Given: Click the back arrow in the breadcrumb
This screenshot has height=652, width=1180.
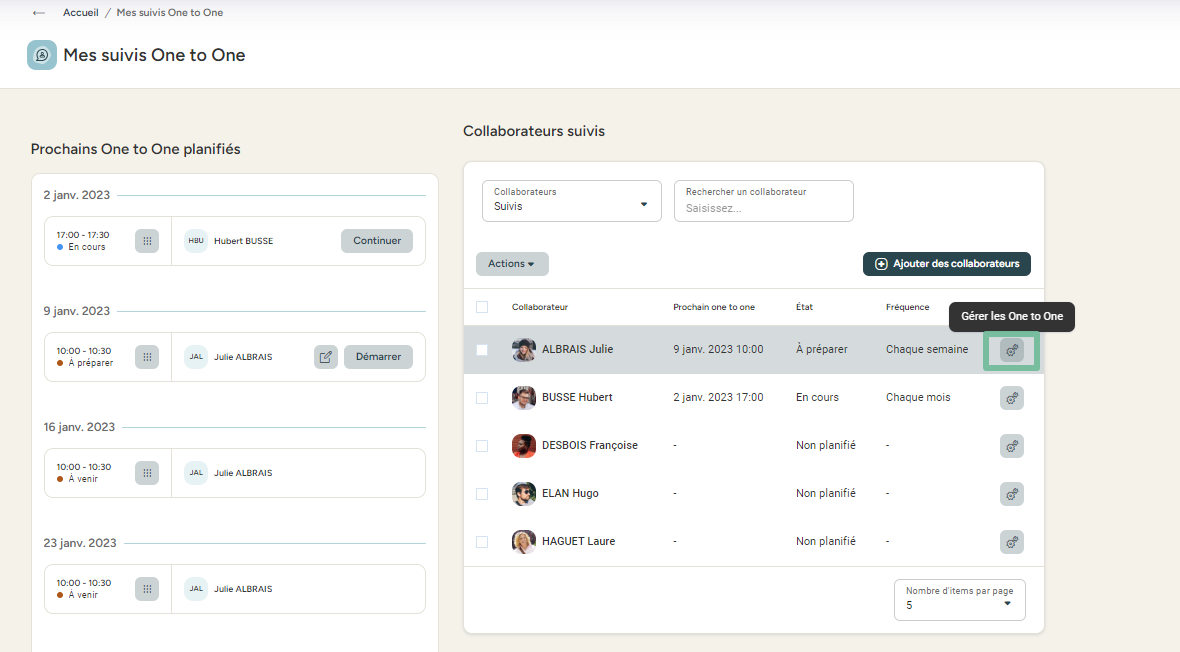Looking at the screenshot, I should click(39, 13).
